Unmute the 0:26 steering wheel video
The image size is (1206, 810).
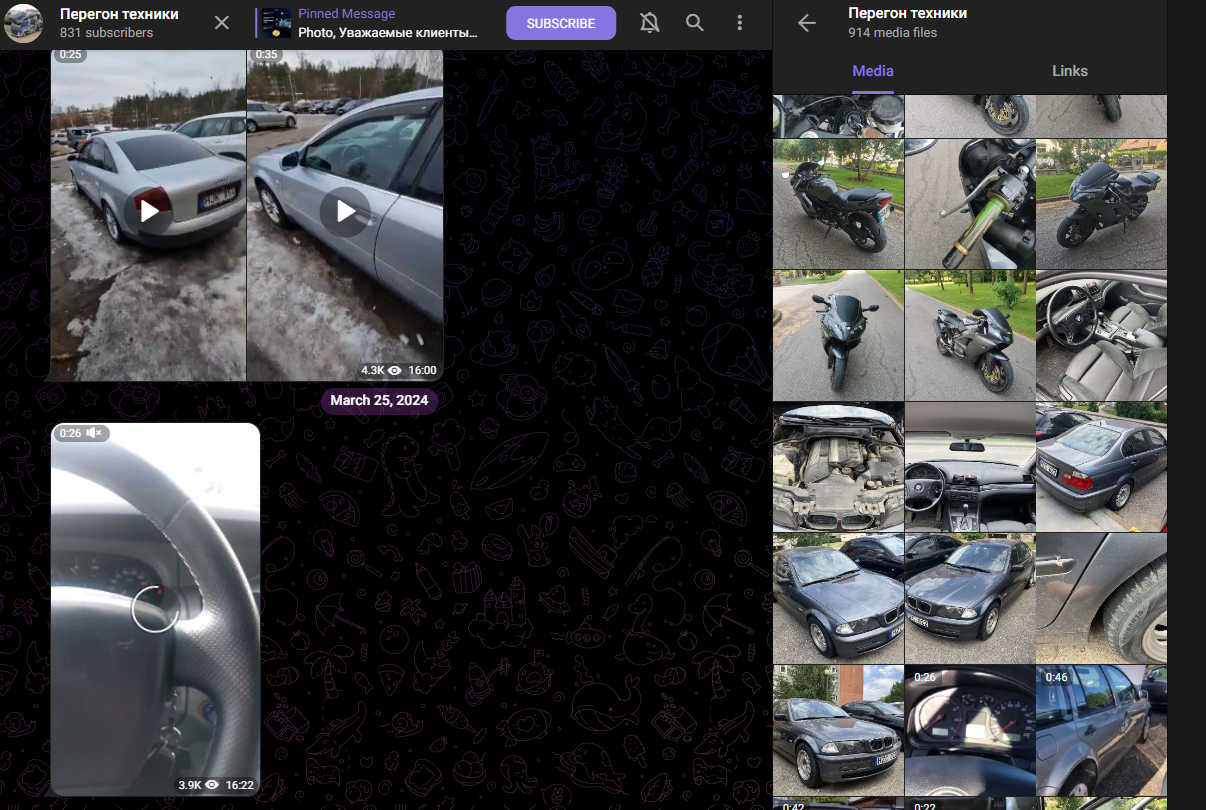coord(94,433)
